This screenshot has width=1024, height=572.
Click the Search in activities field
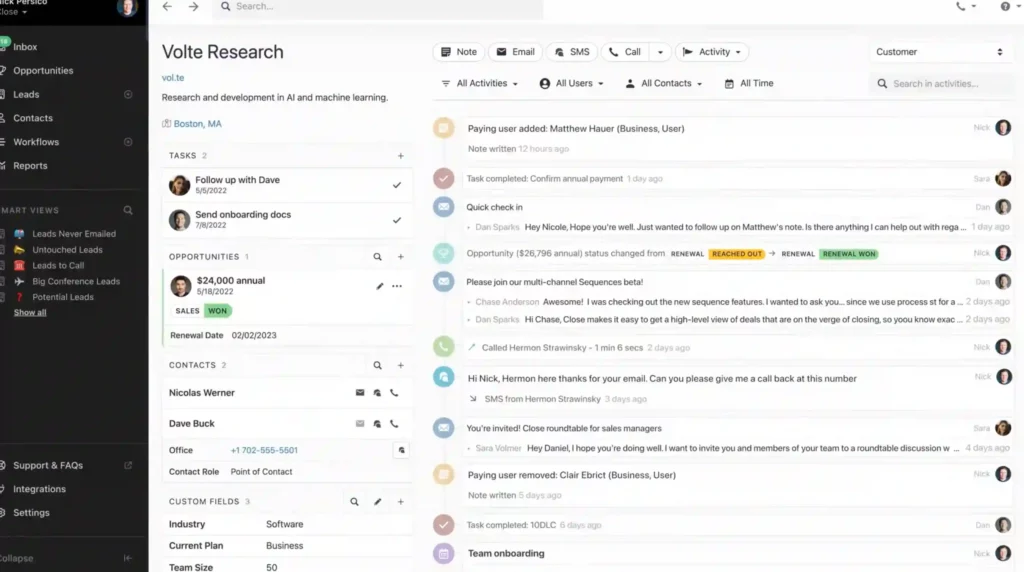click(x=940, y=84)
